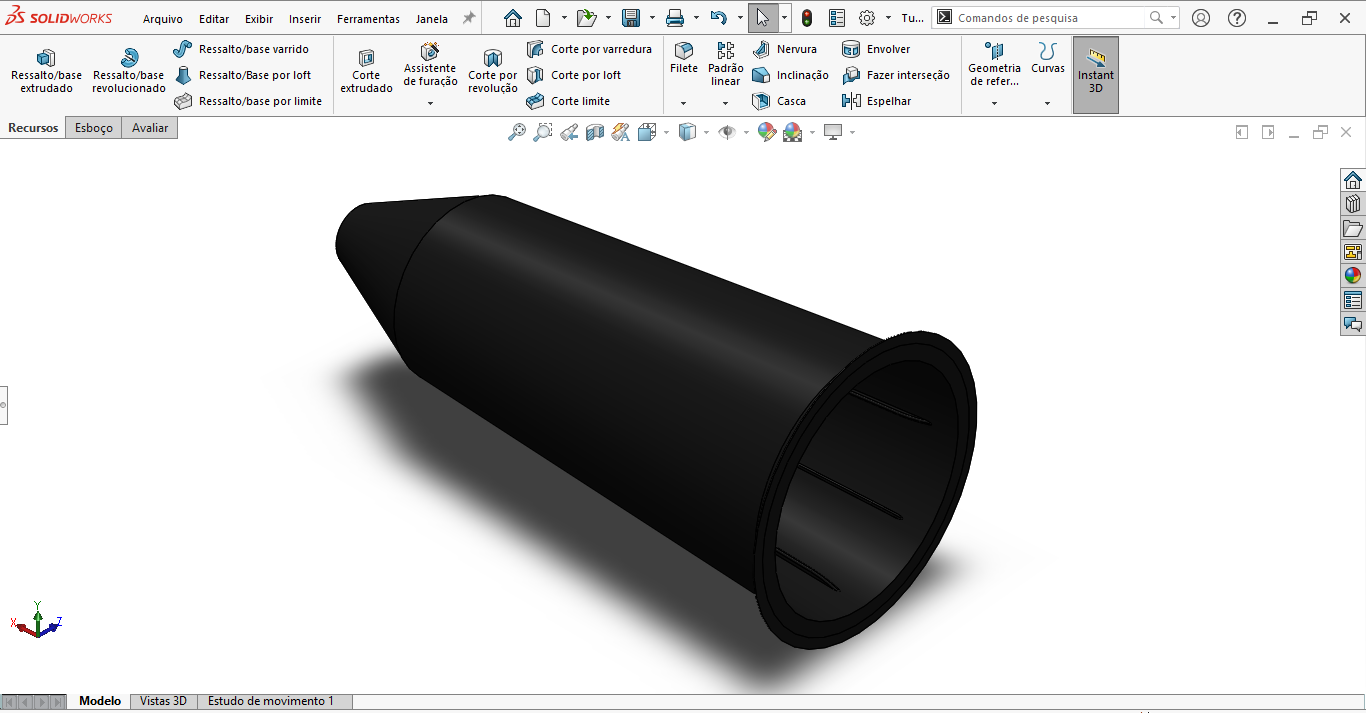Open the Ferramentas menu

click(x=368, y=19)
